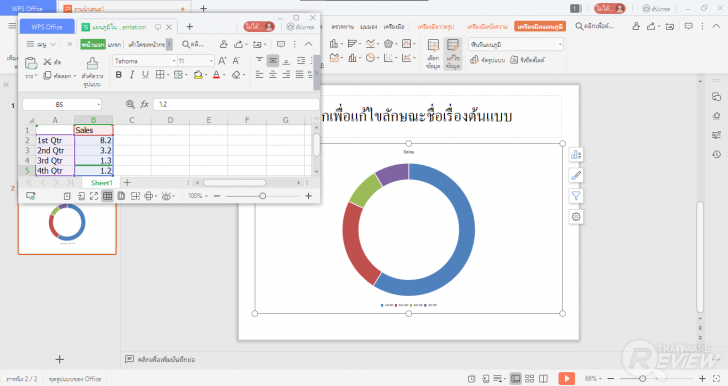
Task: Open the Text Tools ribbon tab
Action: [x=488, y=26]
